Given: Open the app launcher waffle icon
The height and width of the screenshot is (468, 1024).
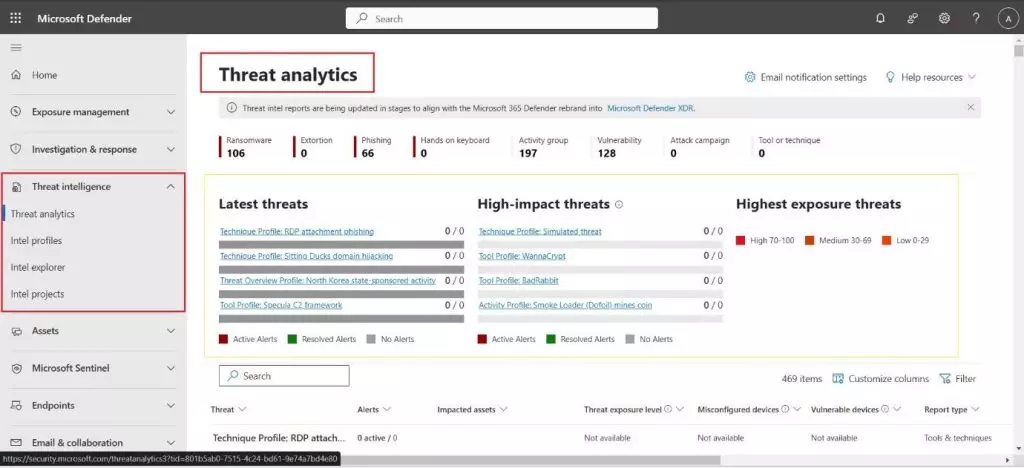Looking at the screenshot, I should click(16, 19).
